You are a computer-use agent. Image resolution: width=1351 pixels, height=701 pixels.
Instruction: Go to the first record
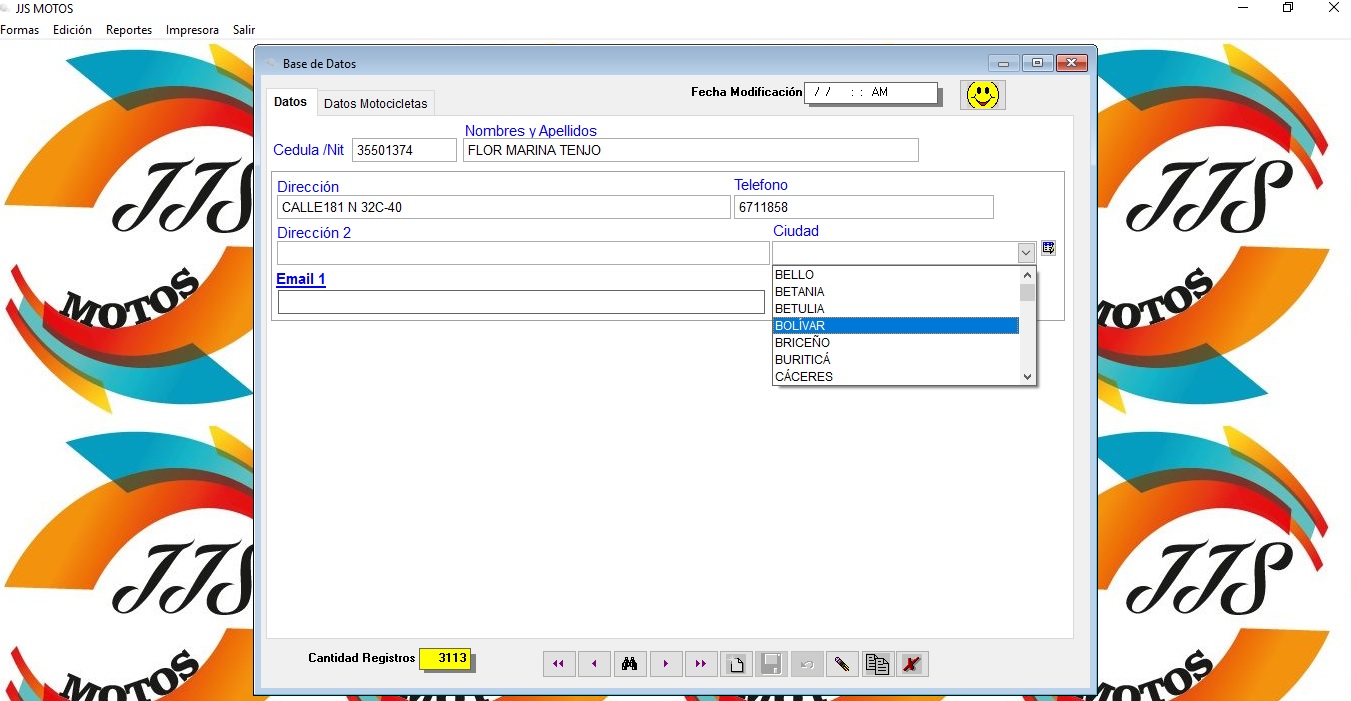click(x=559, y=664)
